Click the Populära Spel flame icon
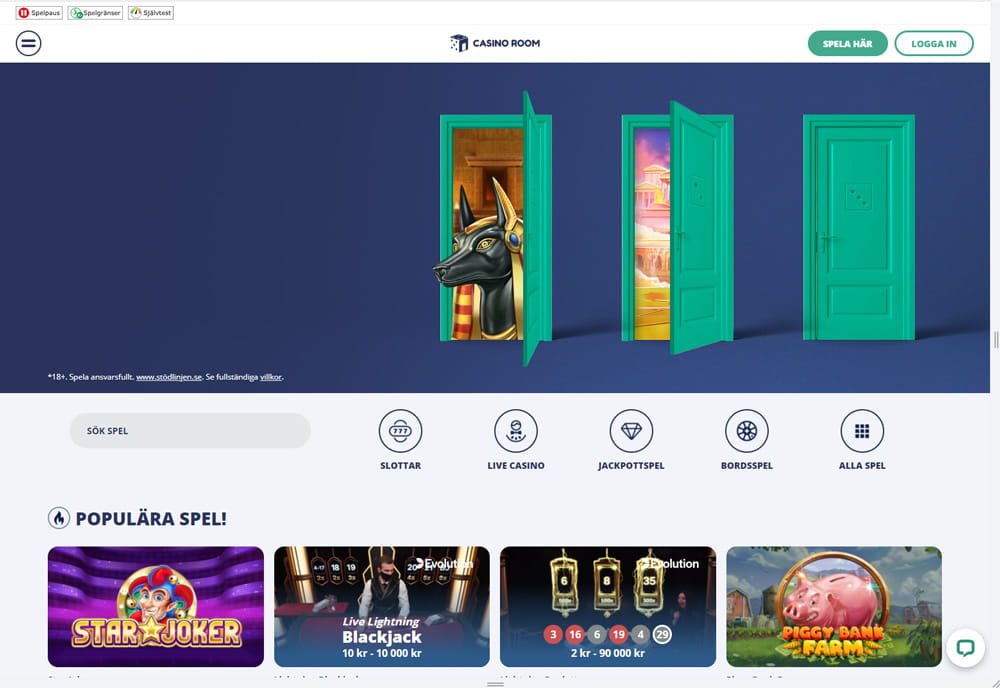Viewport: 1000px width, 688px height. pyautogui.click(x=59, y=518)
